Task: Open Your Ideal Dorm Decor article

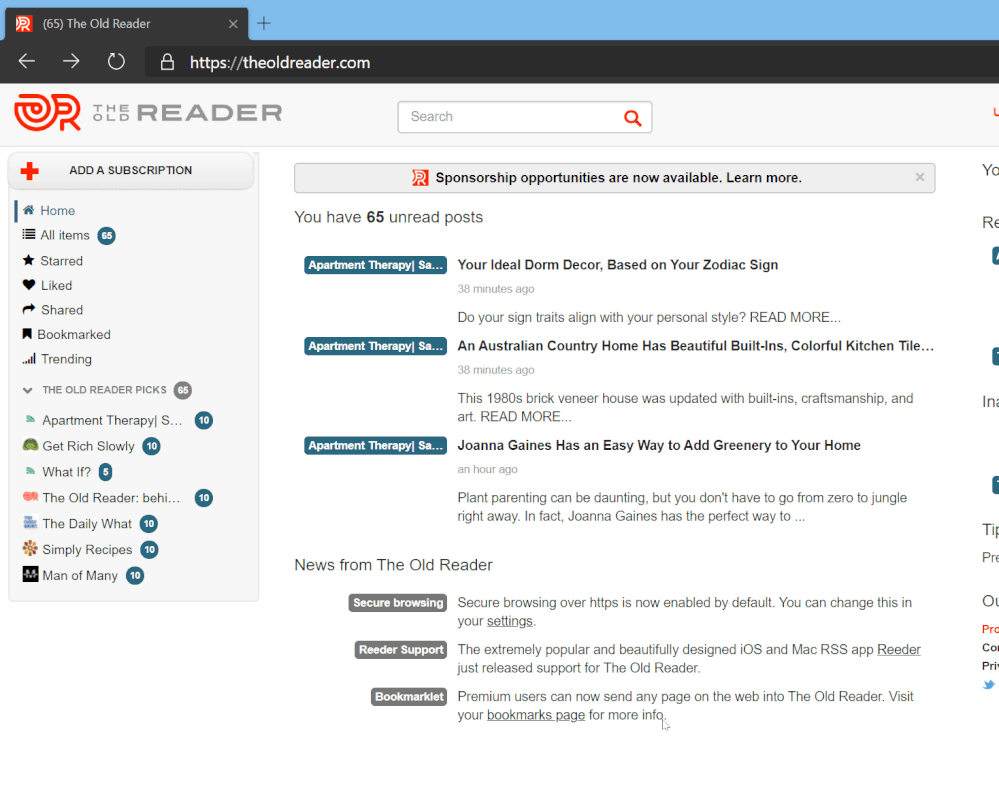Action: click(x=617, y=264)
